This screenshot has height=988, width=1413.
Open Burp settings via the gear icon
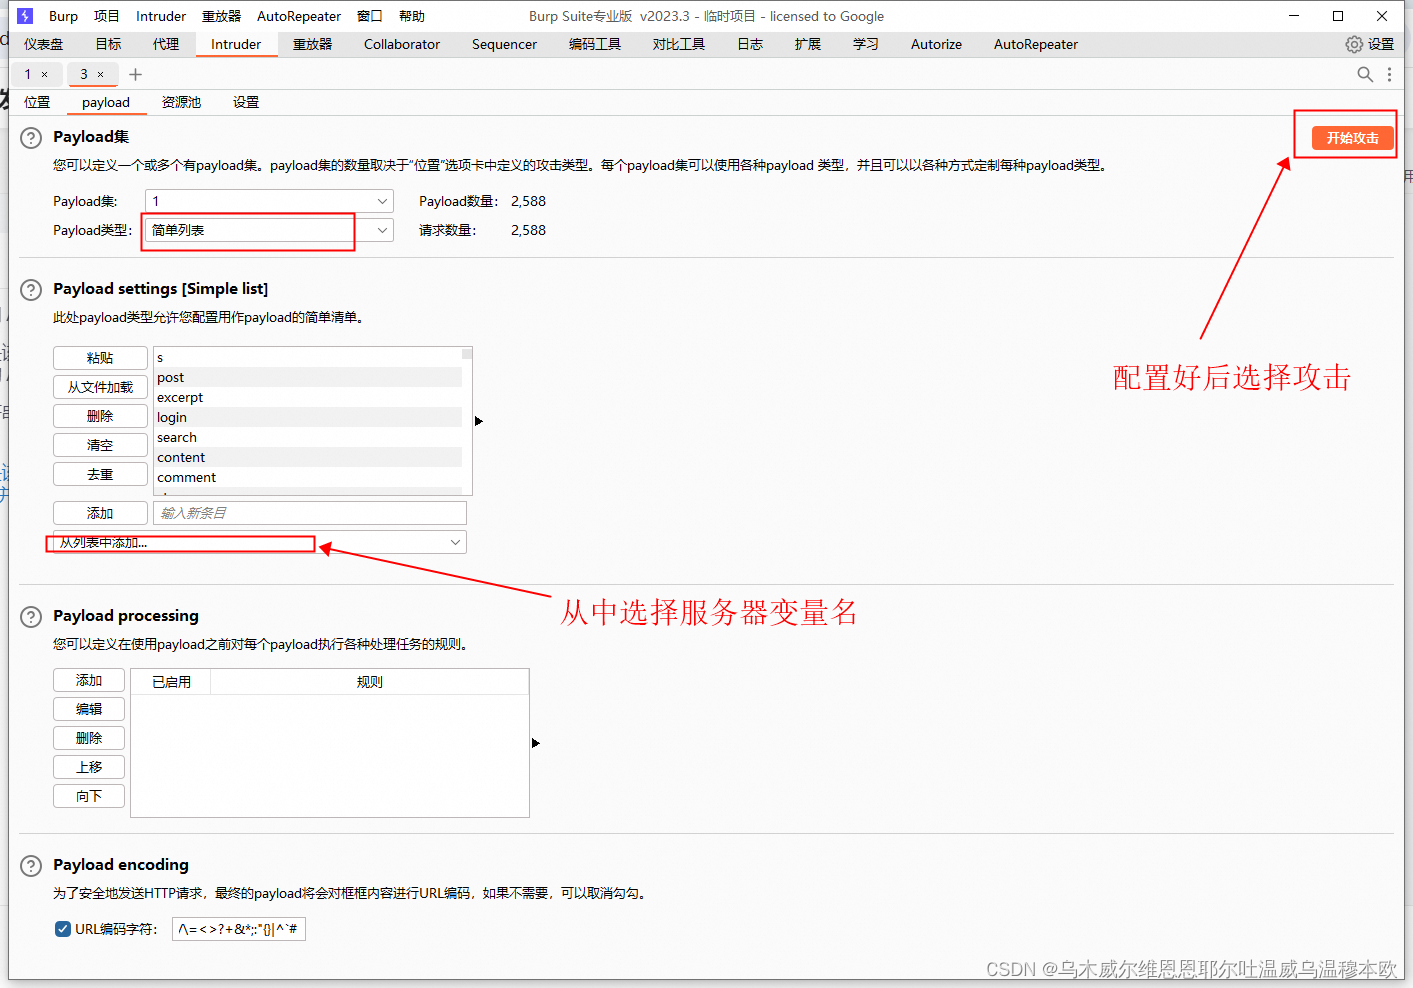1353,44
